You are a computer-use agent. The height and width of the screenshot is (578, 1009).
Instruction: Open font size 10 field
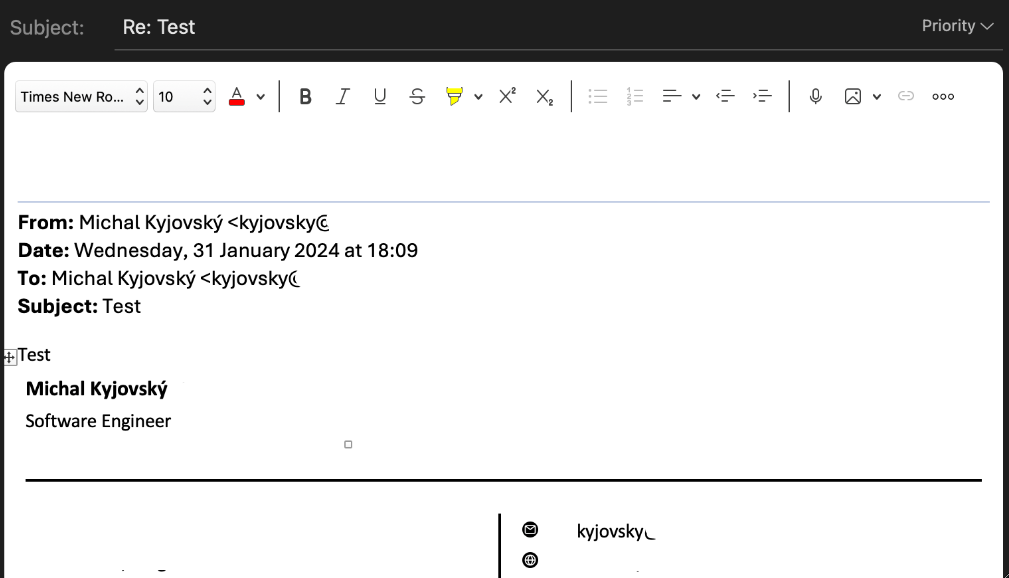click(x=184, y=97)
